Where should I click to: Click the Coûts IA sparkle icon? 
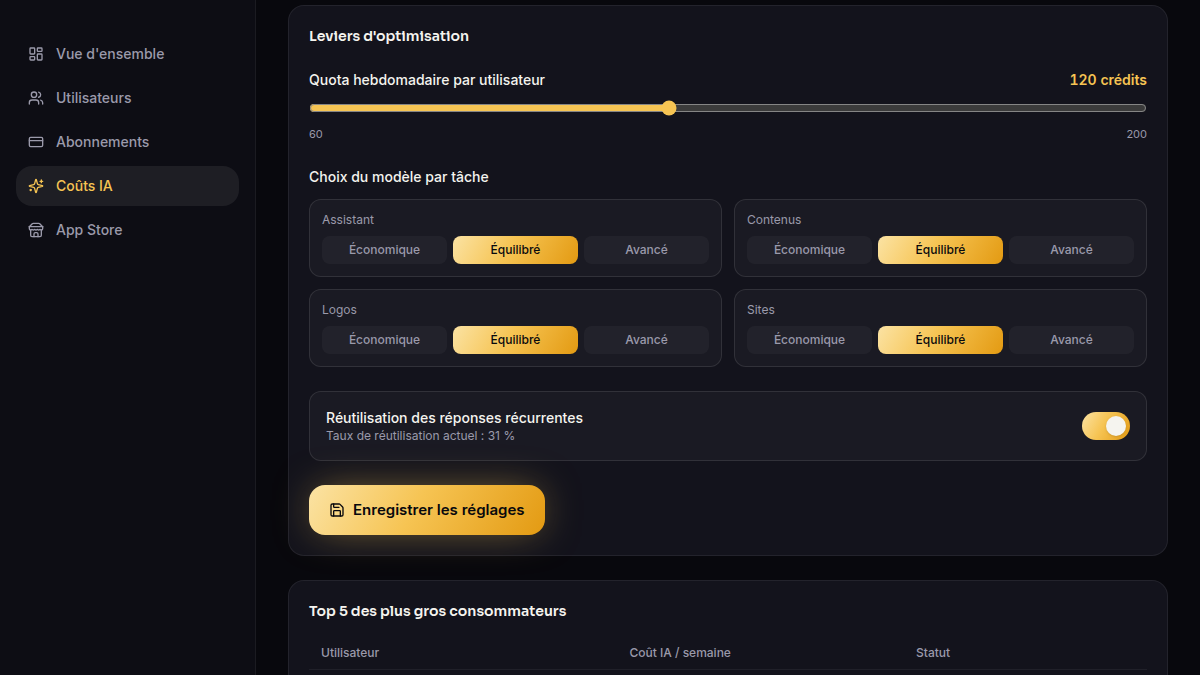tap(36, 186)
